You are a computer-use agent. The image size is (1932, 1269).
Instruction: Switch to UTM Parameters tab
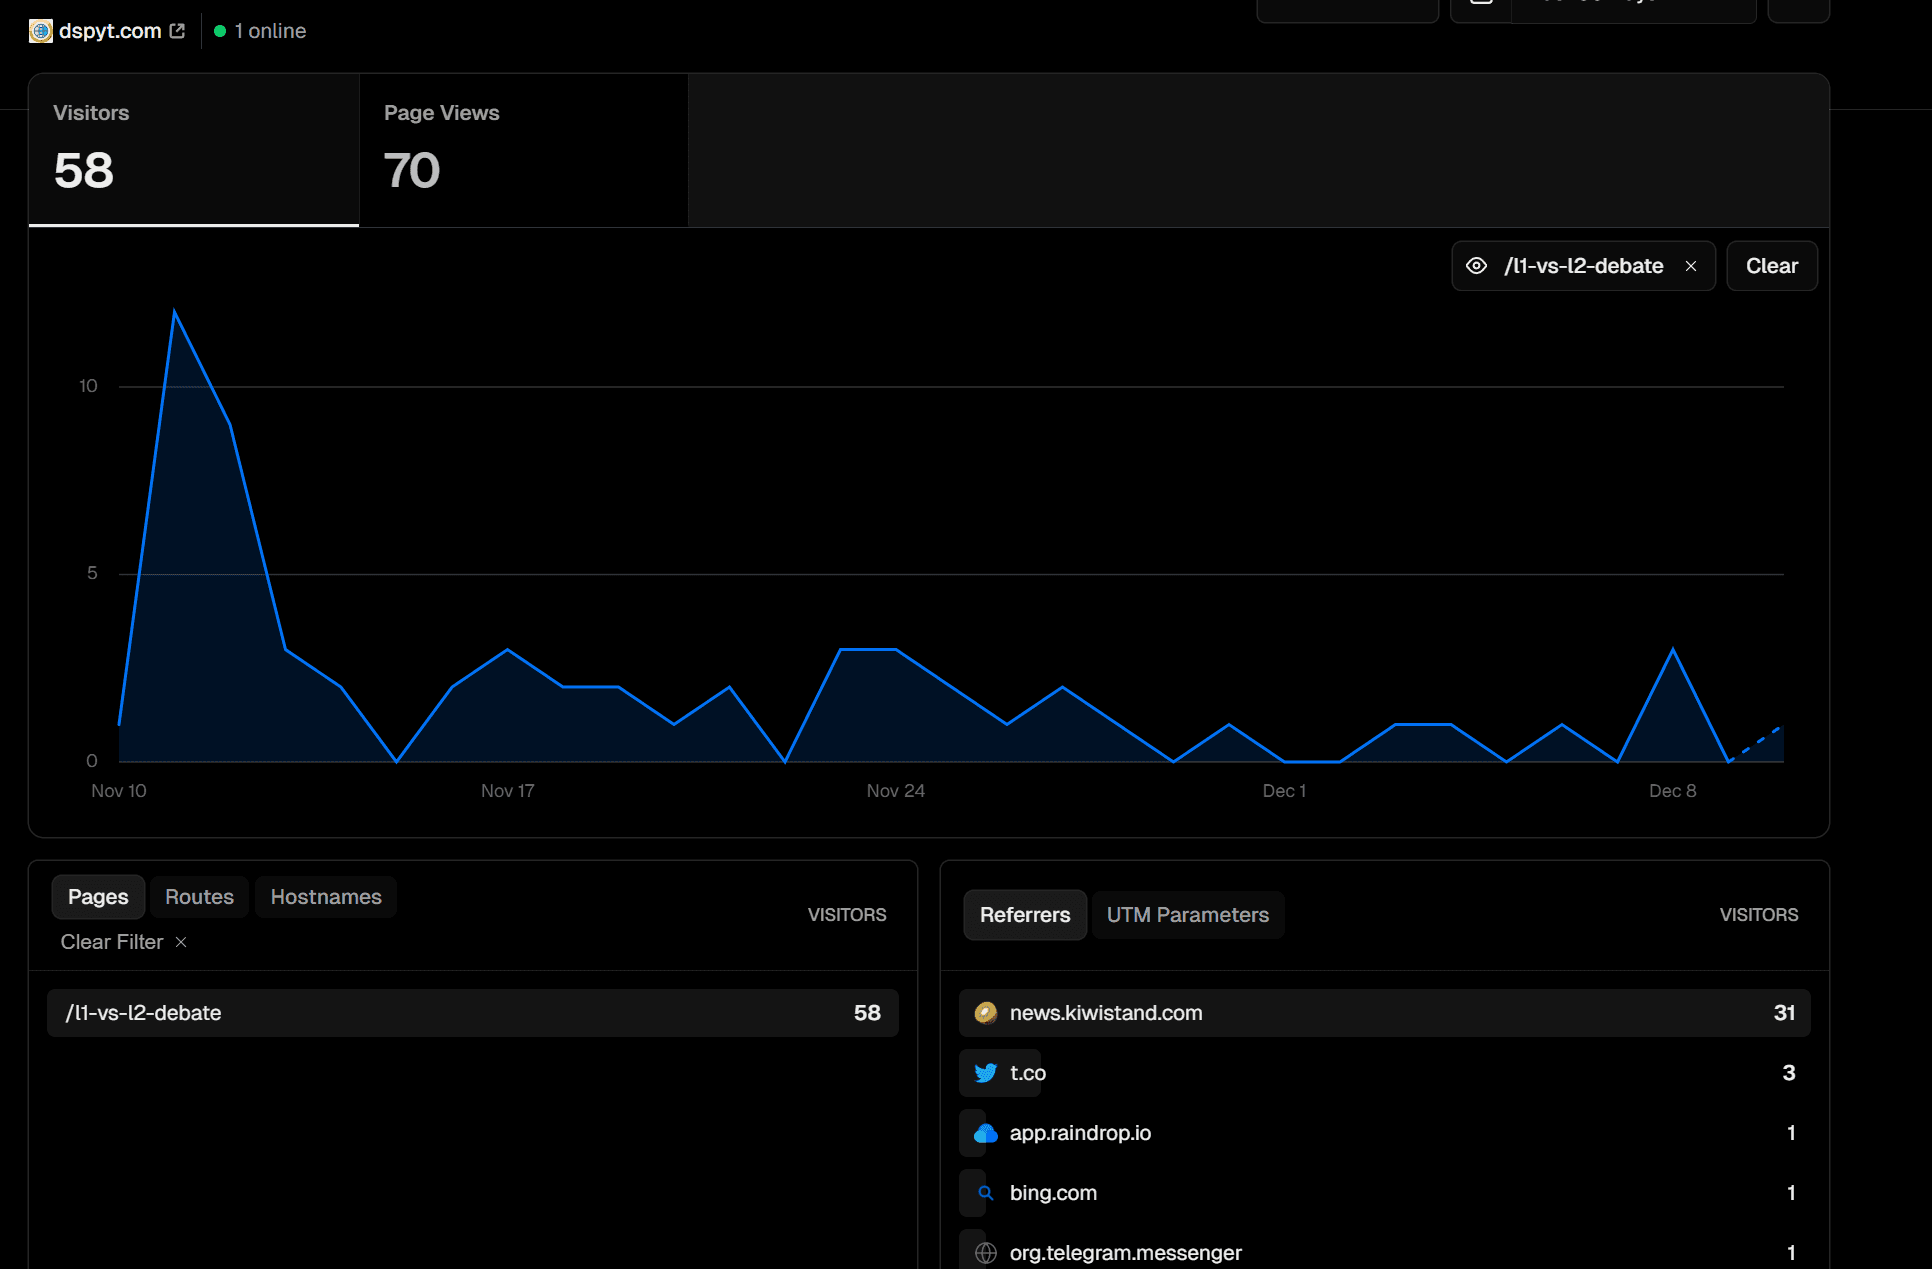click(x=1187, y=915)
